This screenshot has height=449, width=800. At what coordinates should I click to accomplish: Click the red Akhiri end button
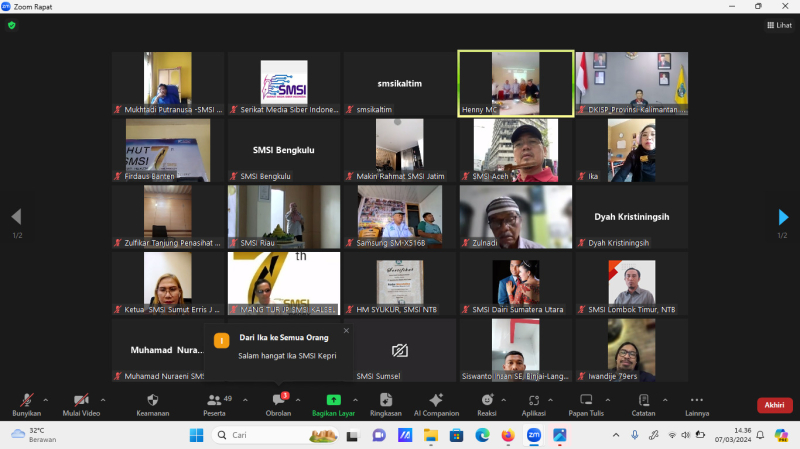tap(774, 405)
